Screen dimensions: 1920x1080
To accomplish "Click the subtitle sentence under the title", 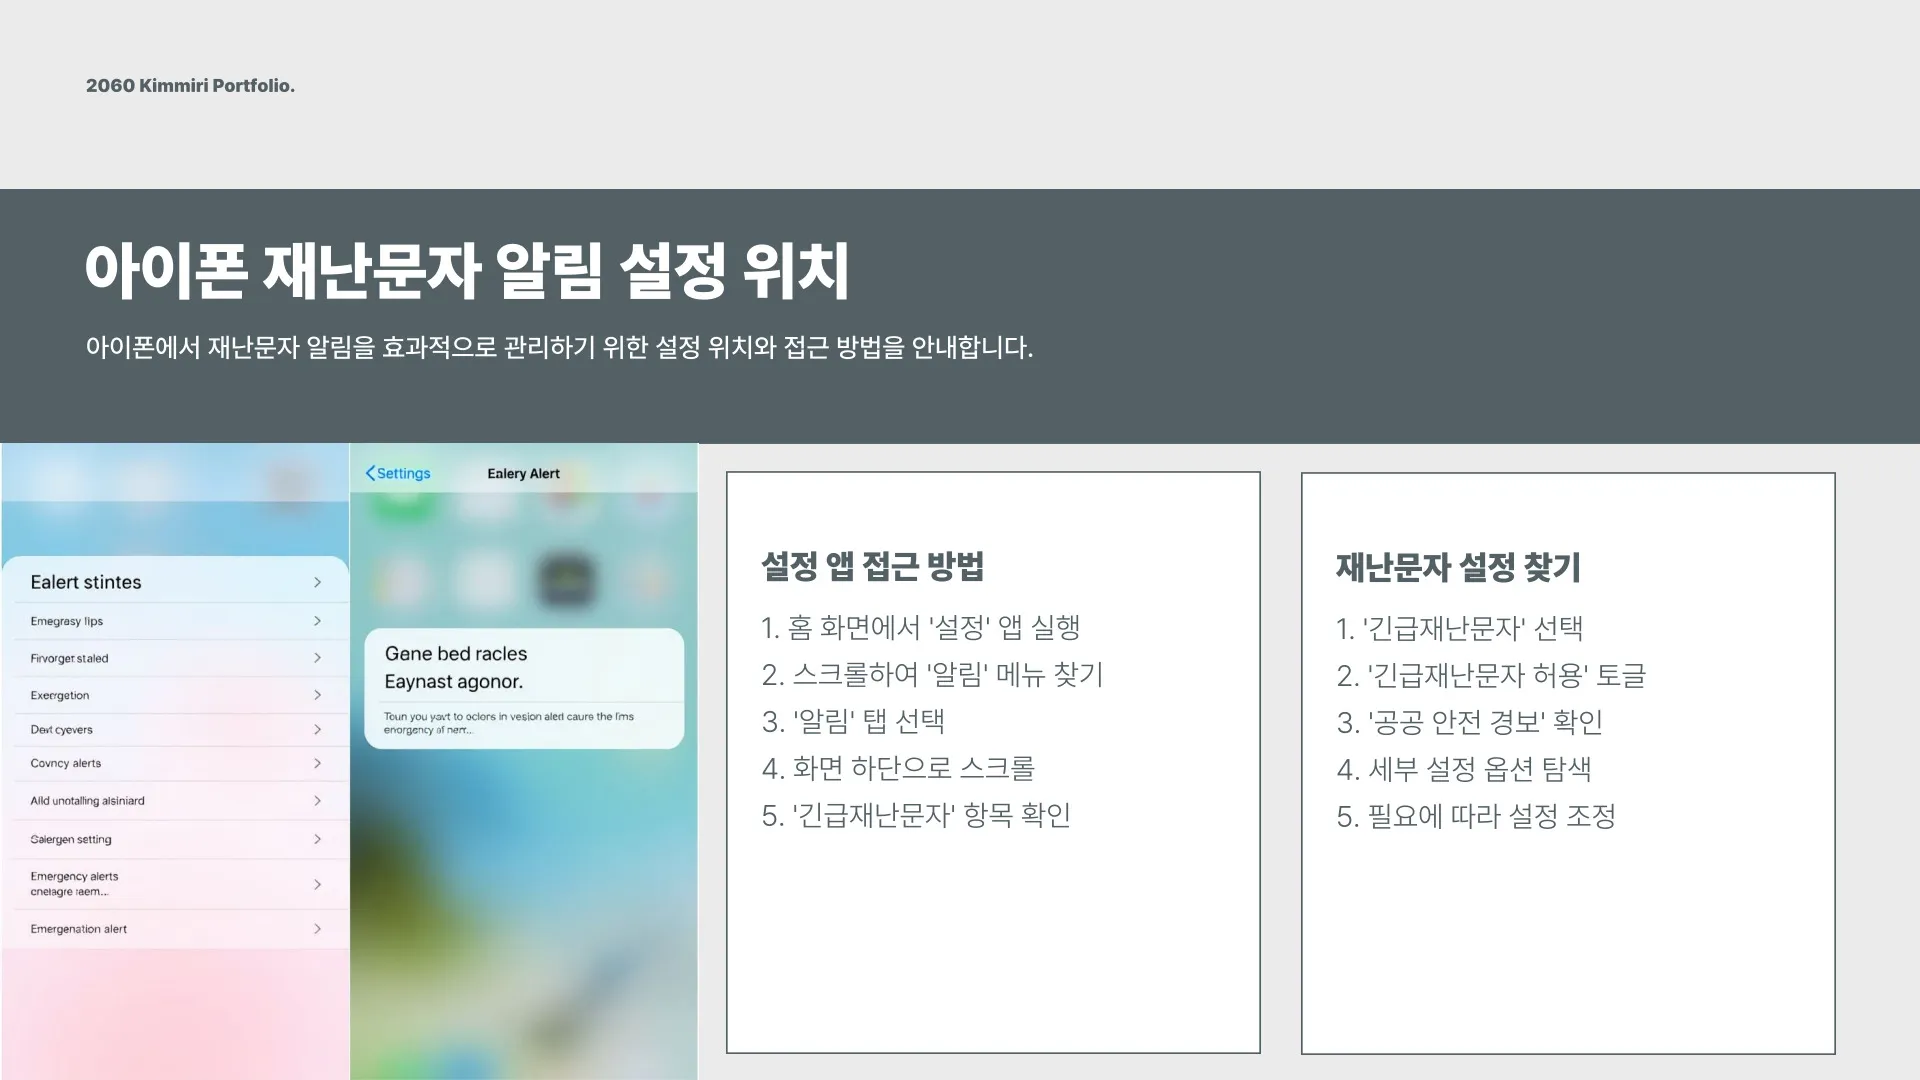I will click(x=559, y=347).
